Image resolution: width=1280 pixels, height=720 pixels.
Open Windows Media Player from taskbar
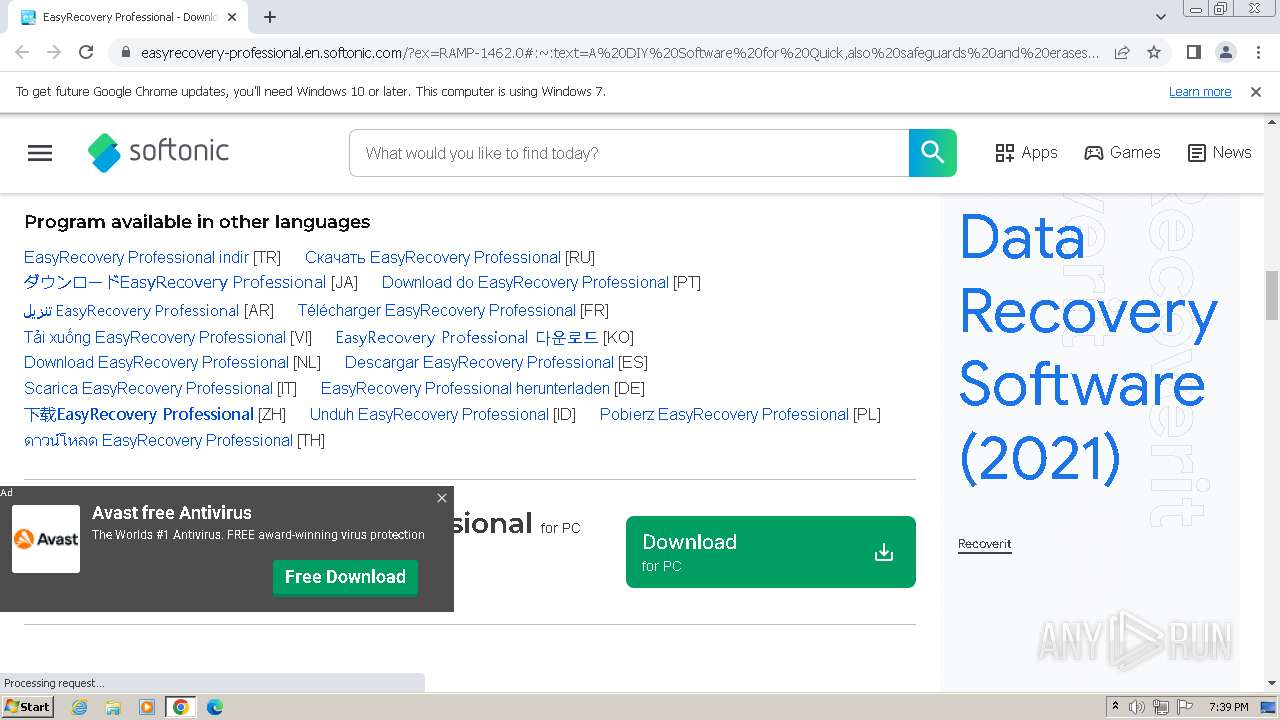coord(147,707)
